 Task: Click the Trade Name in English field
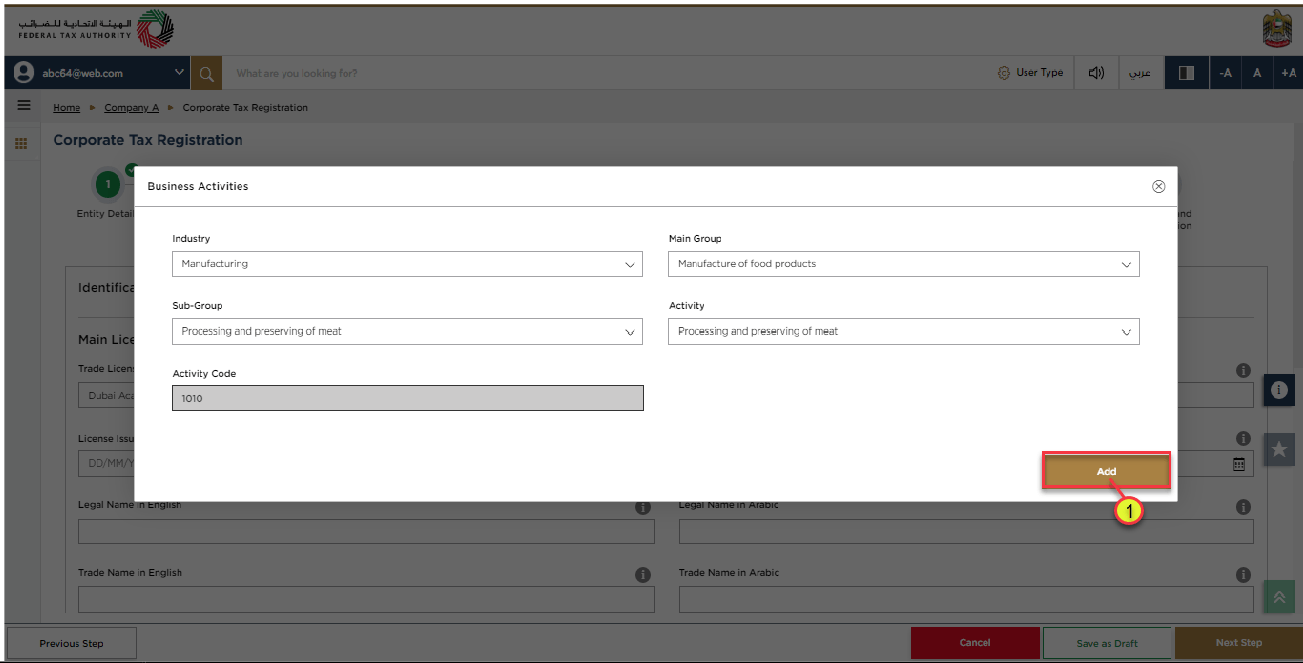tap(366, 599)
